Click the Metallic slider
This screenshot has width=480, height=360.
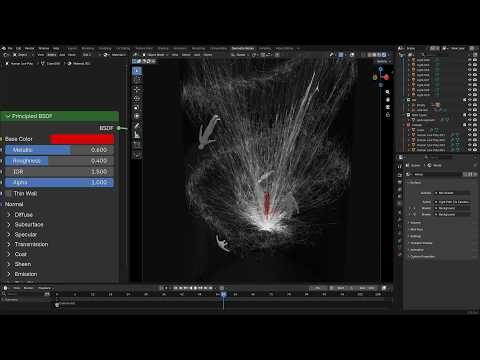(59, 150)
